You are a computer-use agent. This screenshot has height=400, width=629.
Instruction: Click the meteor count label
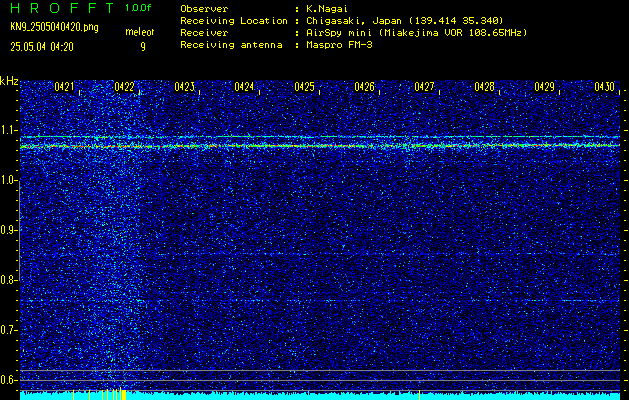(140, 32)
